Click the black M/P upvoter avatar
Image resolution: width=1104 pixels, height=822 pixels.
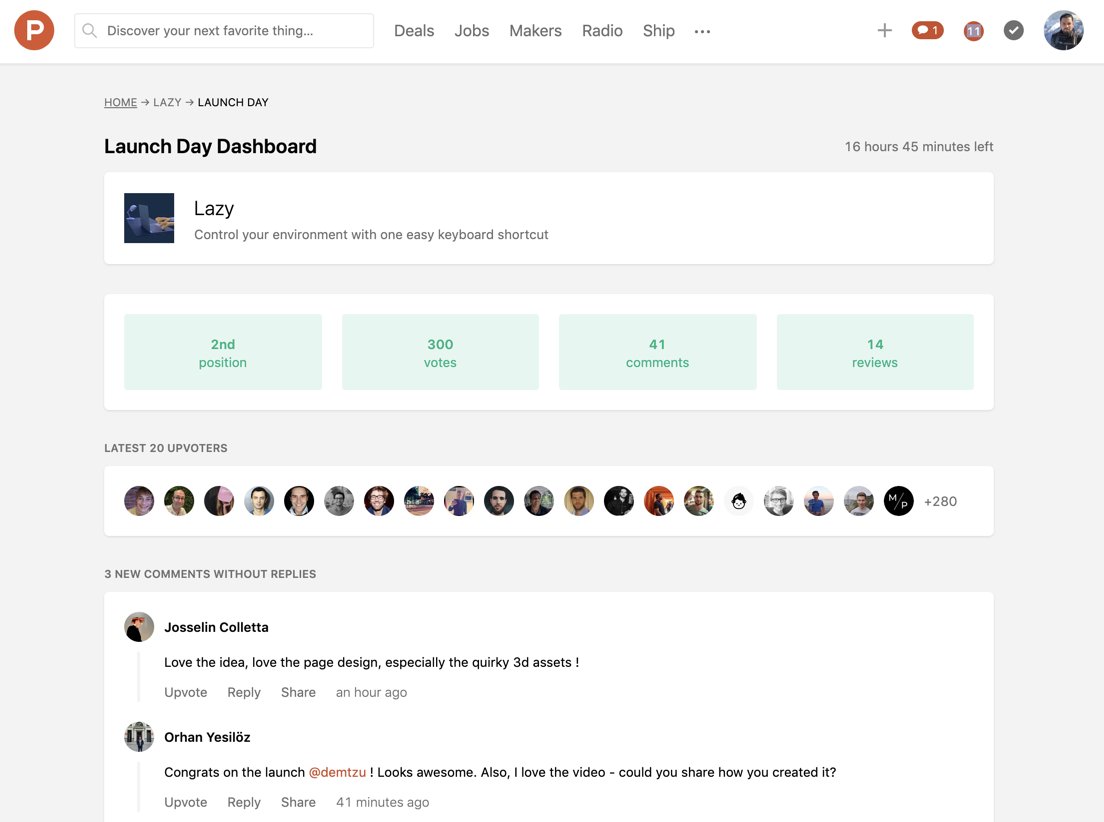(x=898, y=501)
